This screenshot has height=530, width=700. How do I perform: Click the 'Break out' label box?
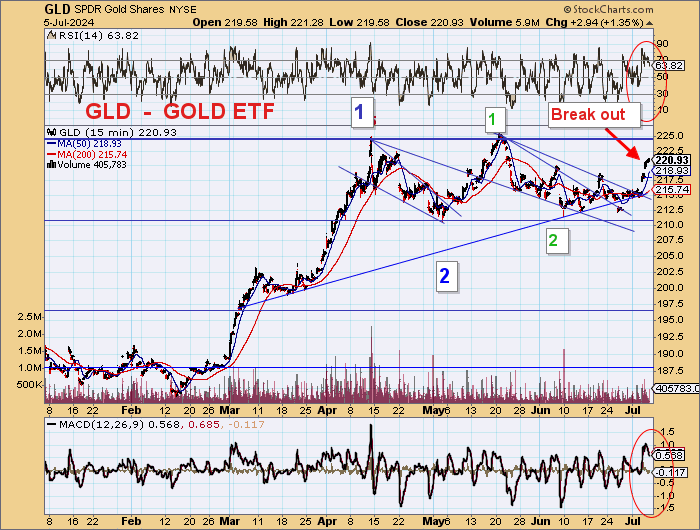point(594,115)
